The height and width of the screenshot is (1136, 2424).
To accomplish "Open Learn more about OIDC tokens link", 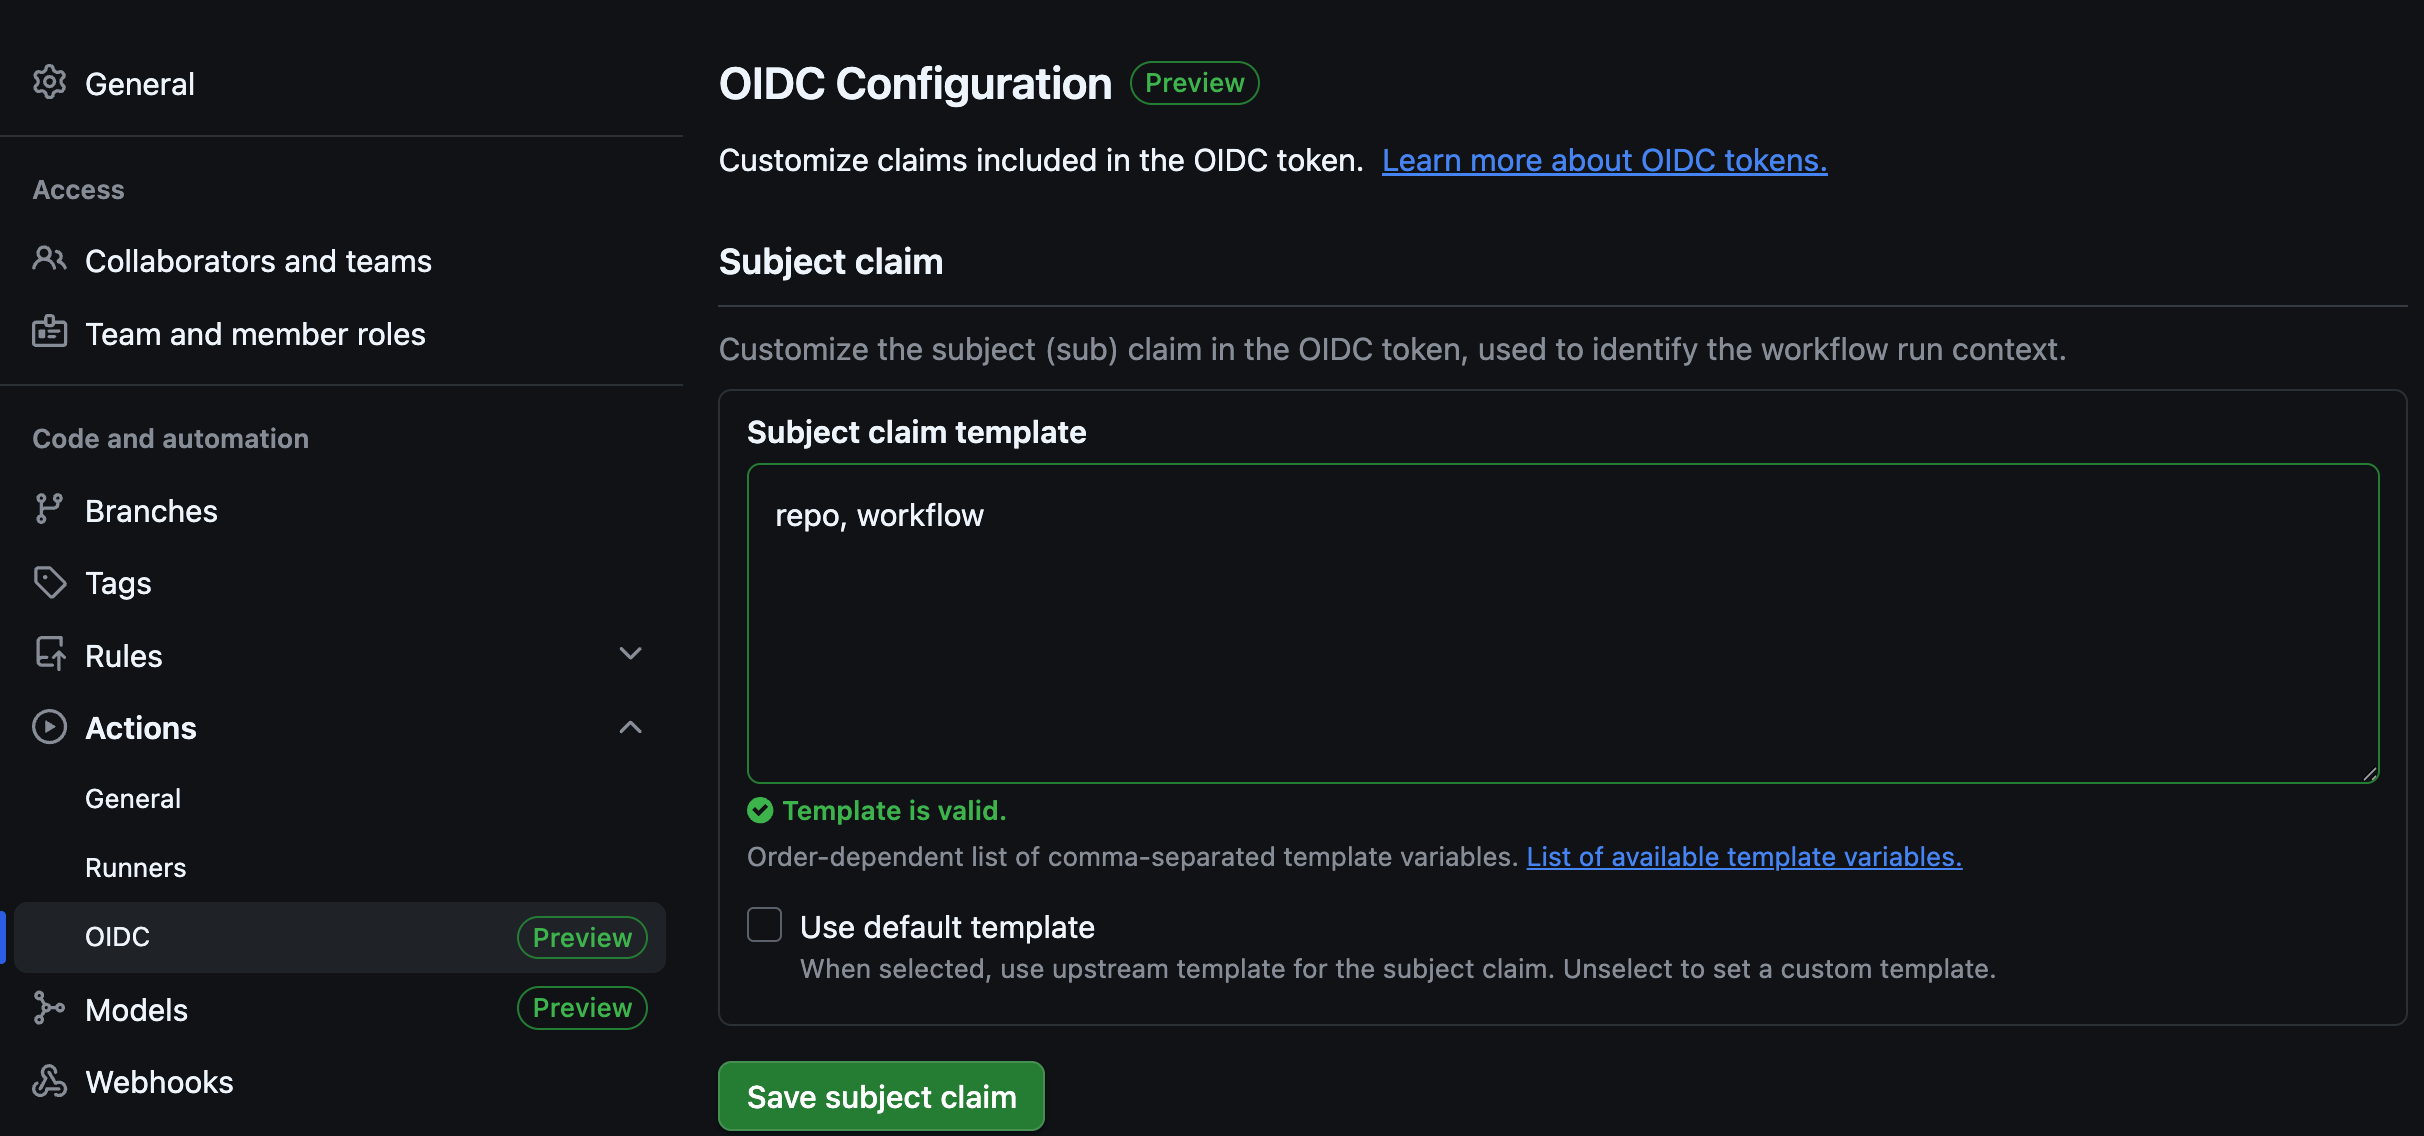I will coord(1604,160).
